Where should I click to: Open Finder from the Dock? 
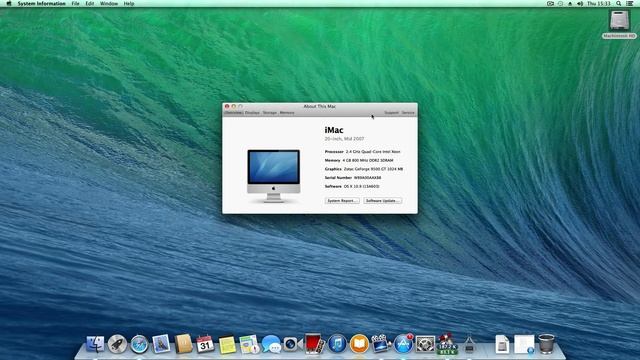point(95,344)
